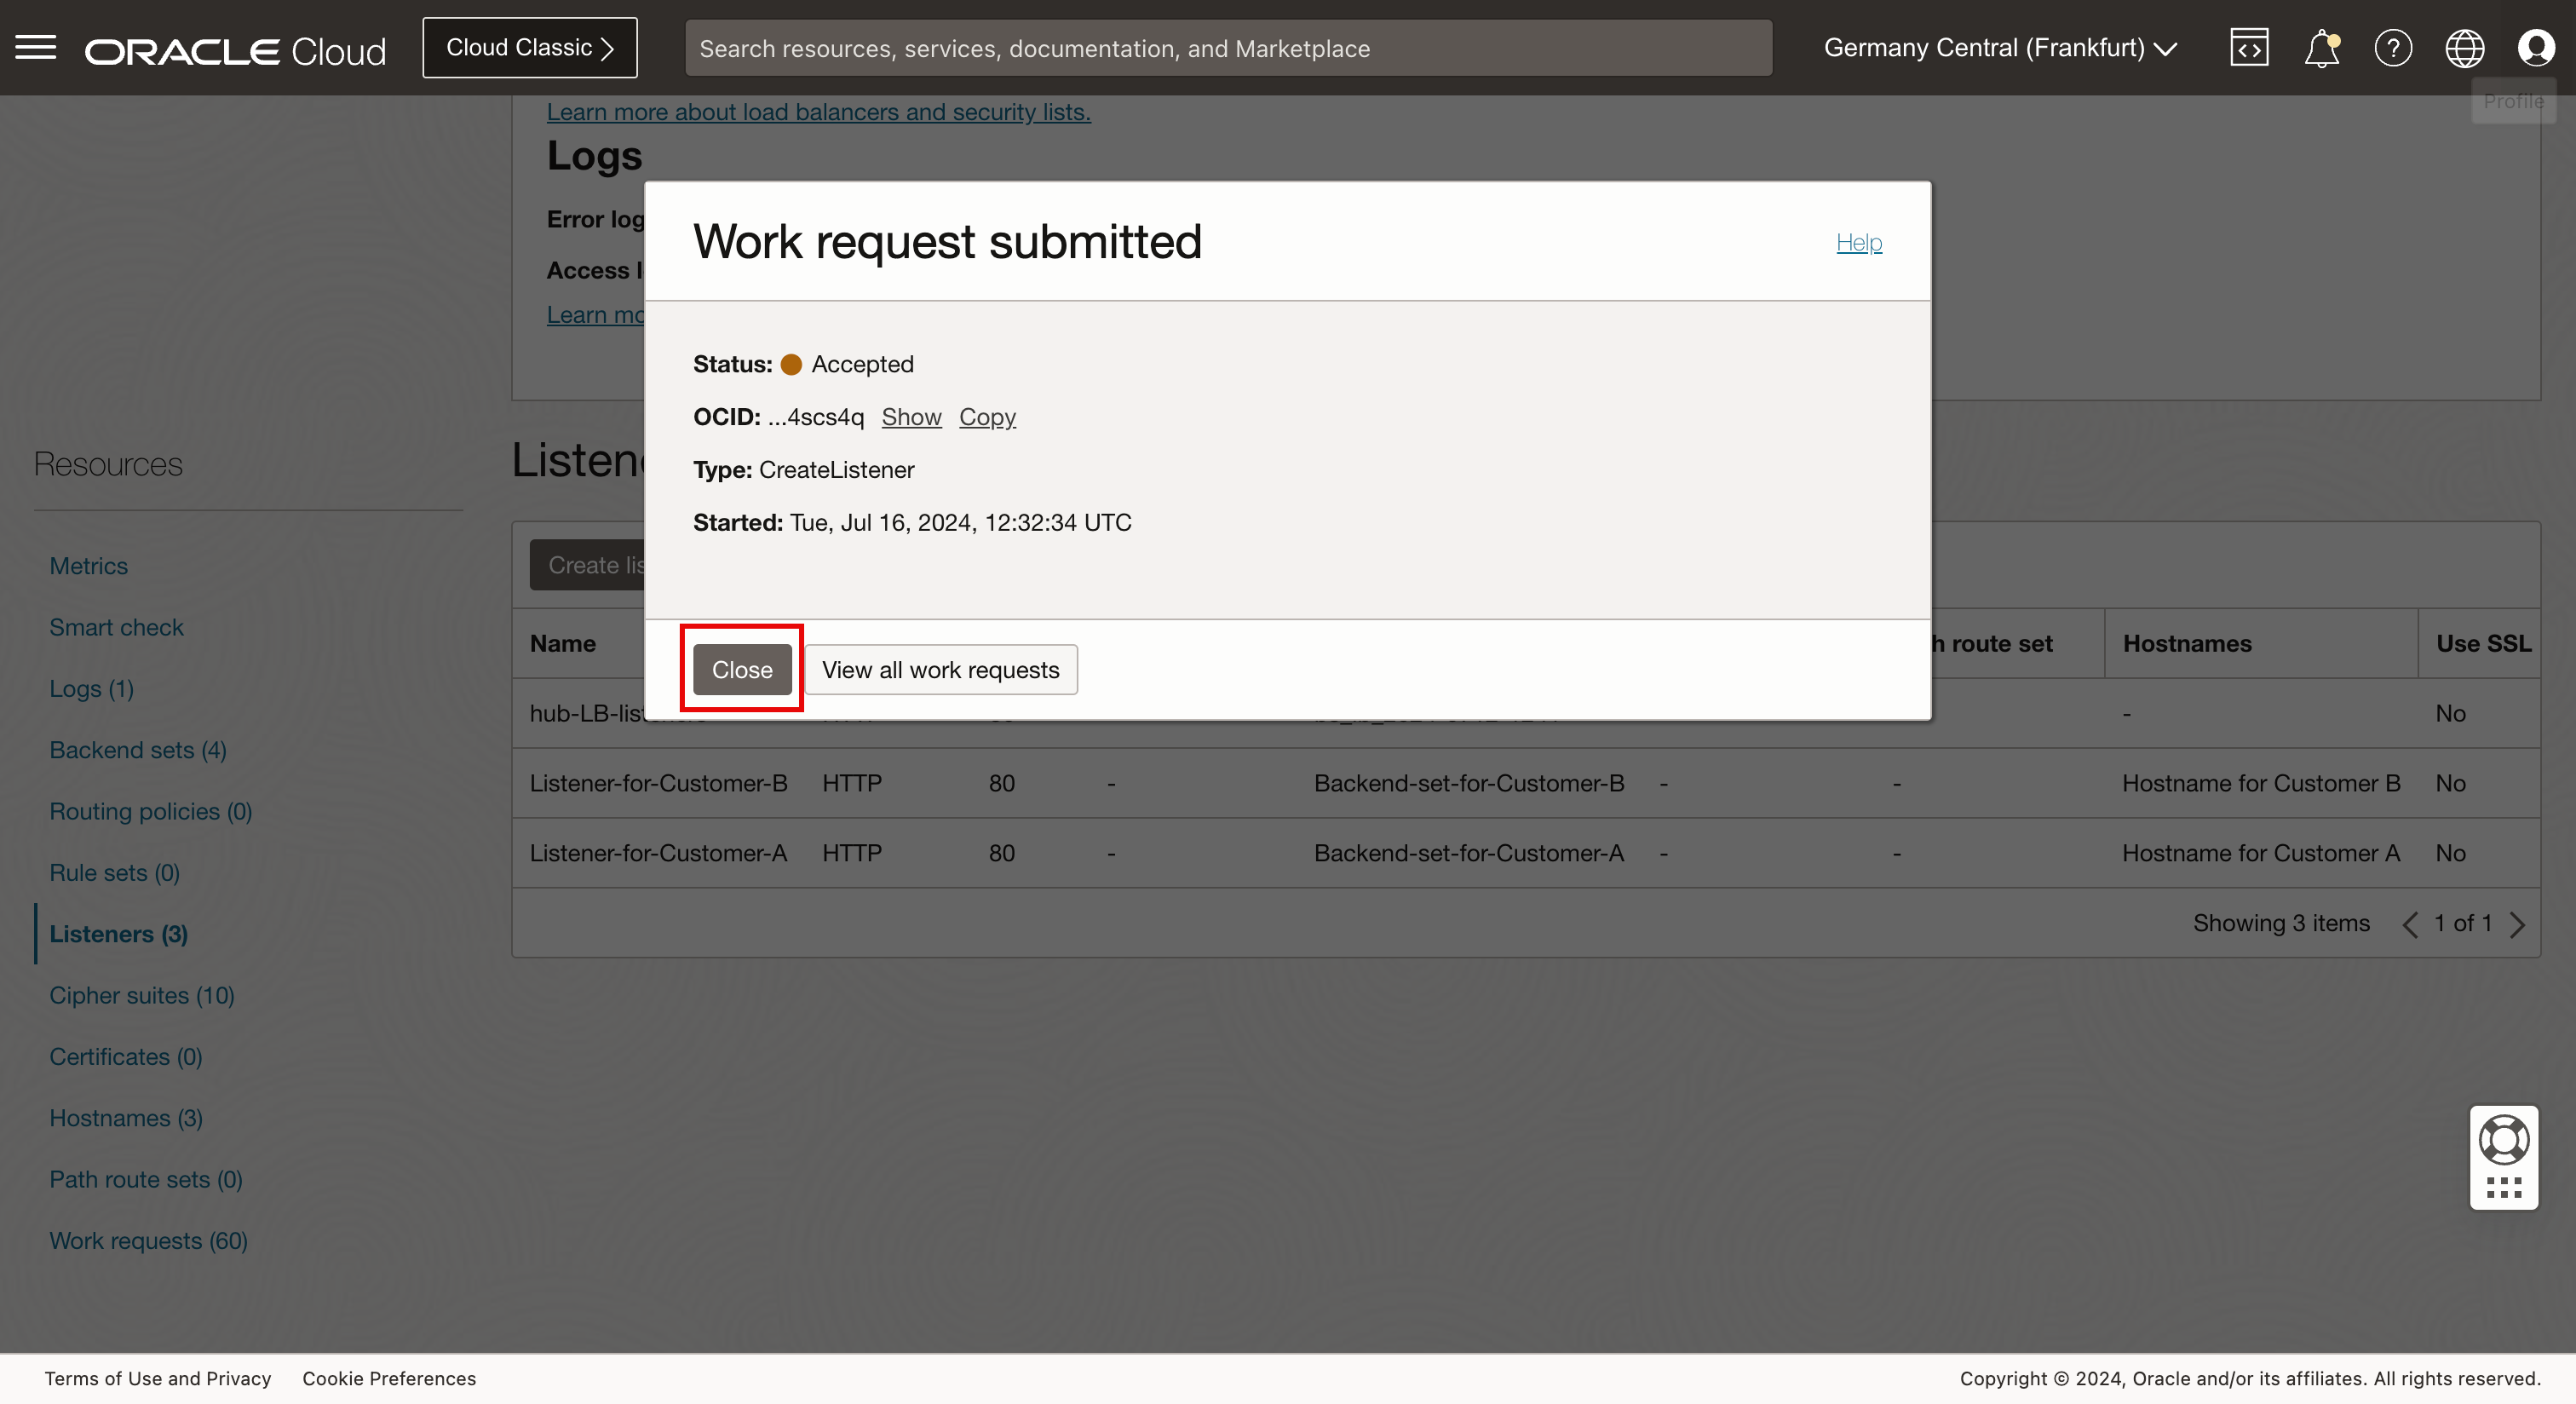Click the help question mark icon
The image size is (2576, 1404).
click(2393, 47)
